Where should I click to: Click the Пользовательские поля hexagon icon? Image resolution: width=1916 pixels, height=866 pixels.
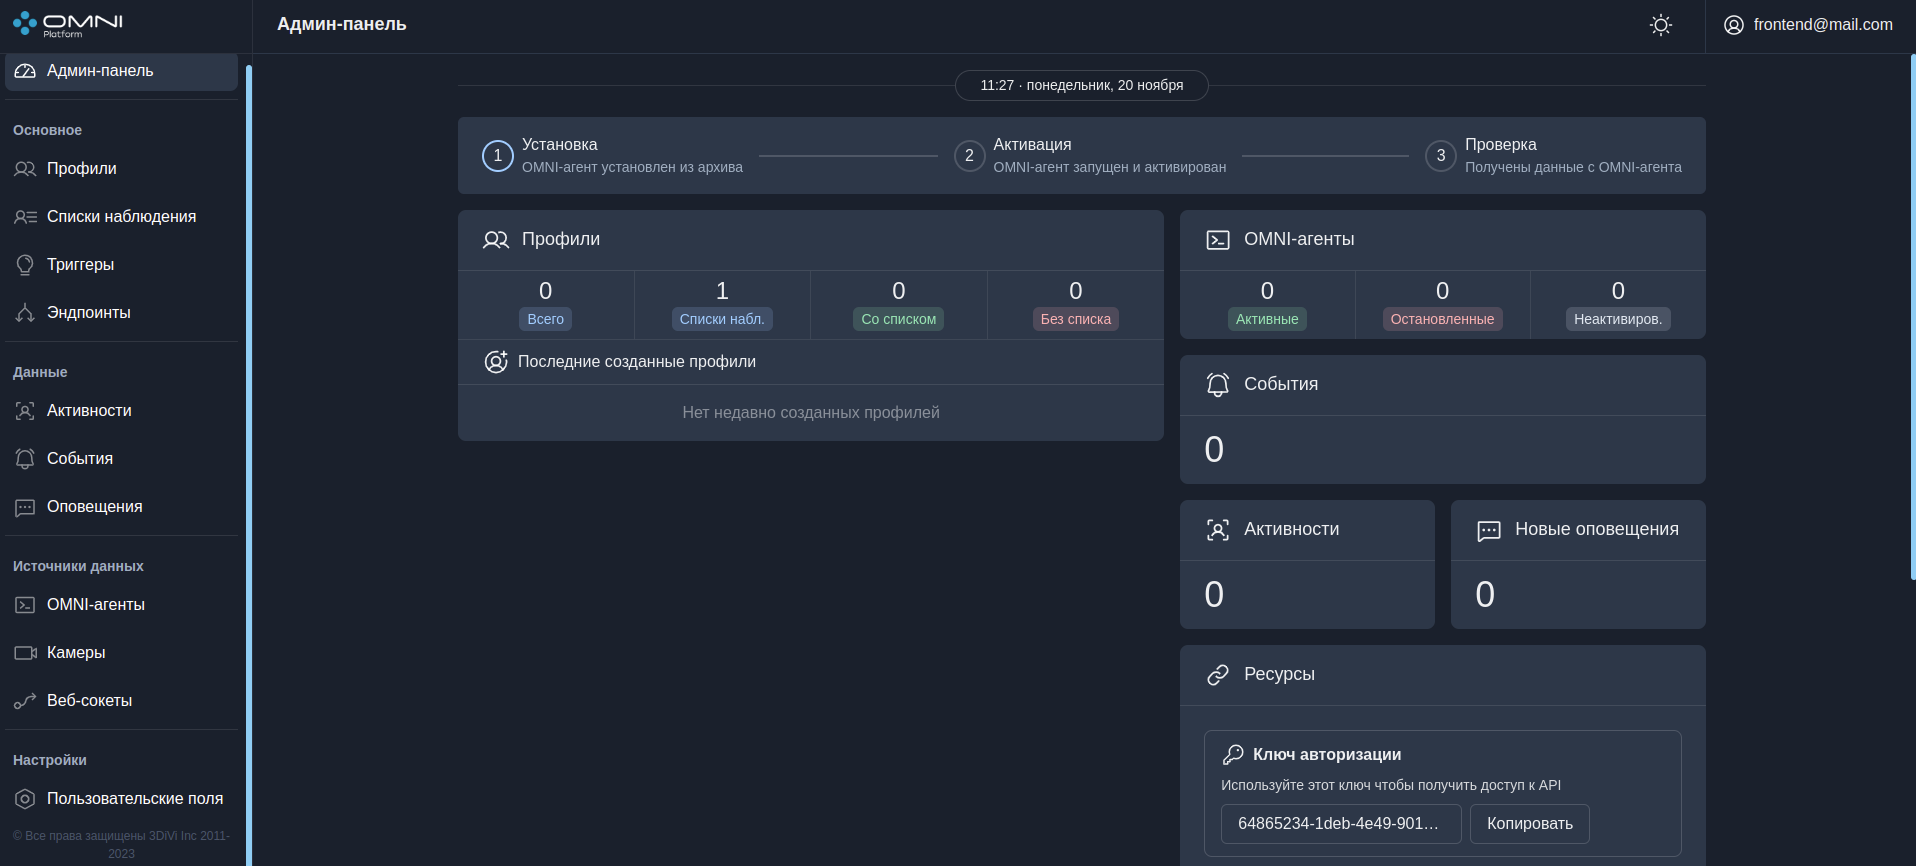tap(25, 799)
